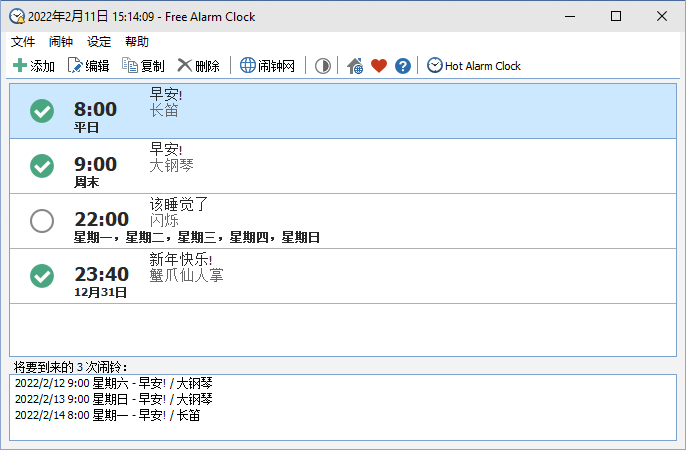Click upcoming alarm 2022/2/13 9:00 星期日
686x450 pixels.
tap(114, 399)
